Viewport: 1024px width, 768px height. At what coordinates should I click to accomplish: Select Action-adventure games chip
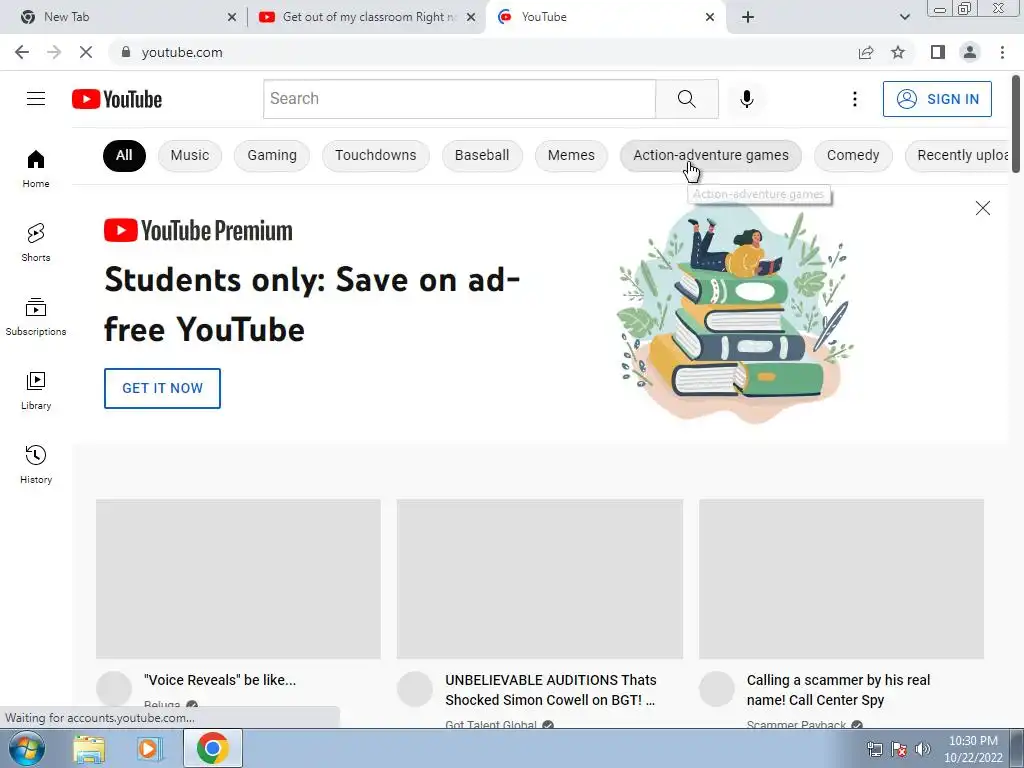coord(711,155)
